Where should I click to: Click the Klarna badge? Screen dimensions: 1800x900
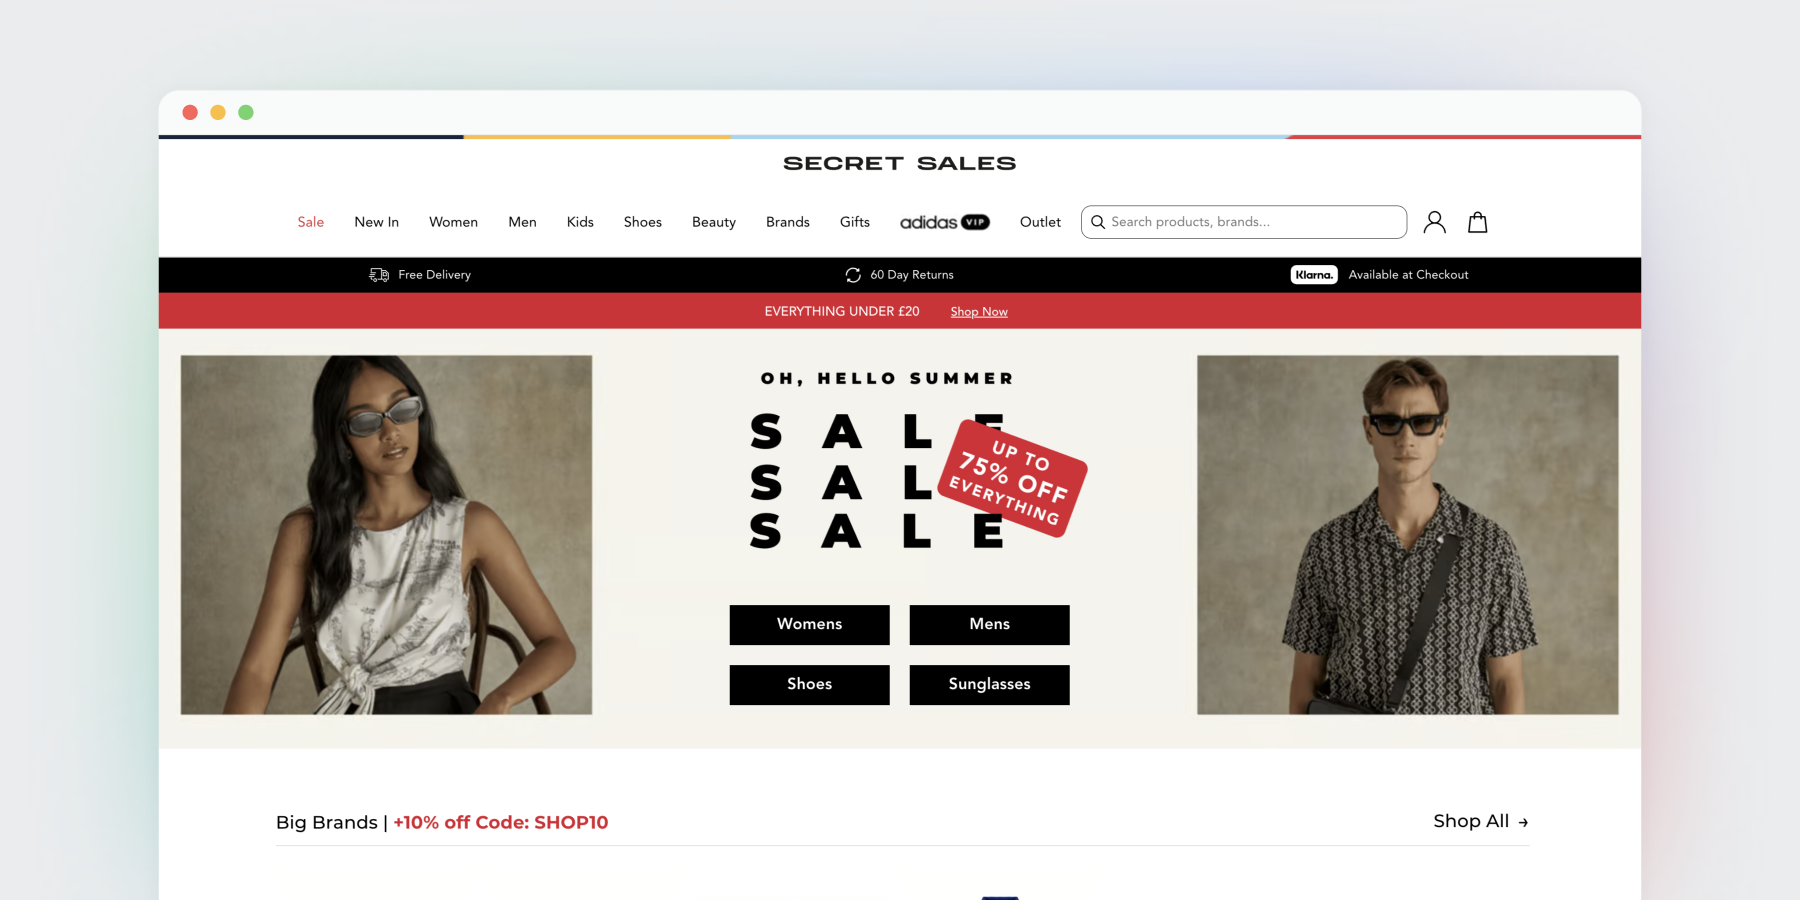(1314, 275)
